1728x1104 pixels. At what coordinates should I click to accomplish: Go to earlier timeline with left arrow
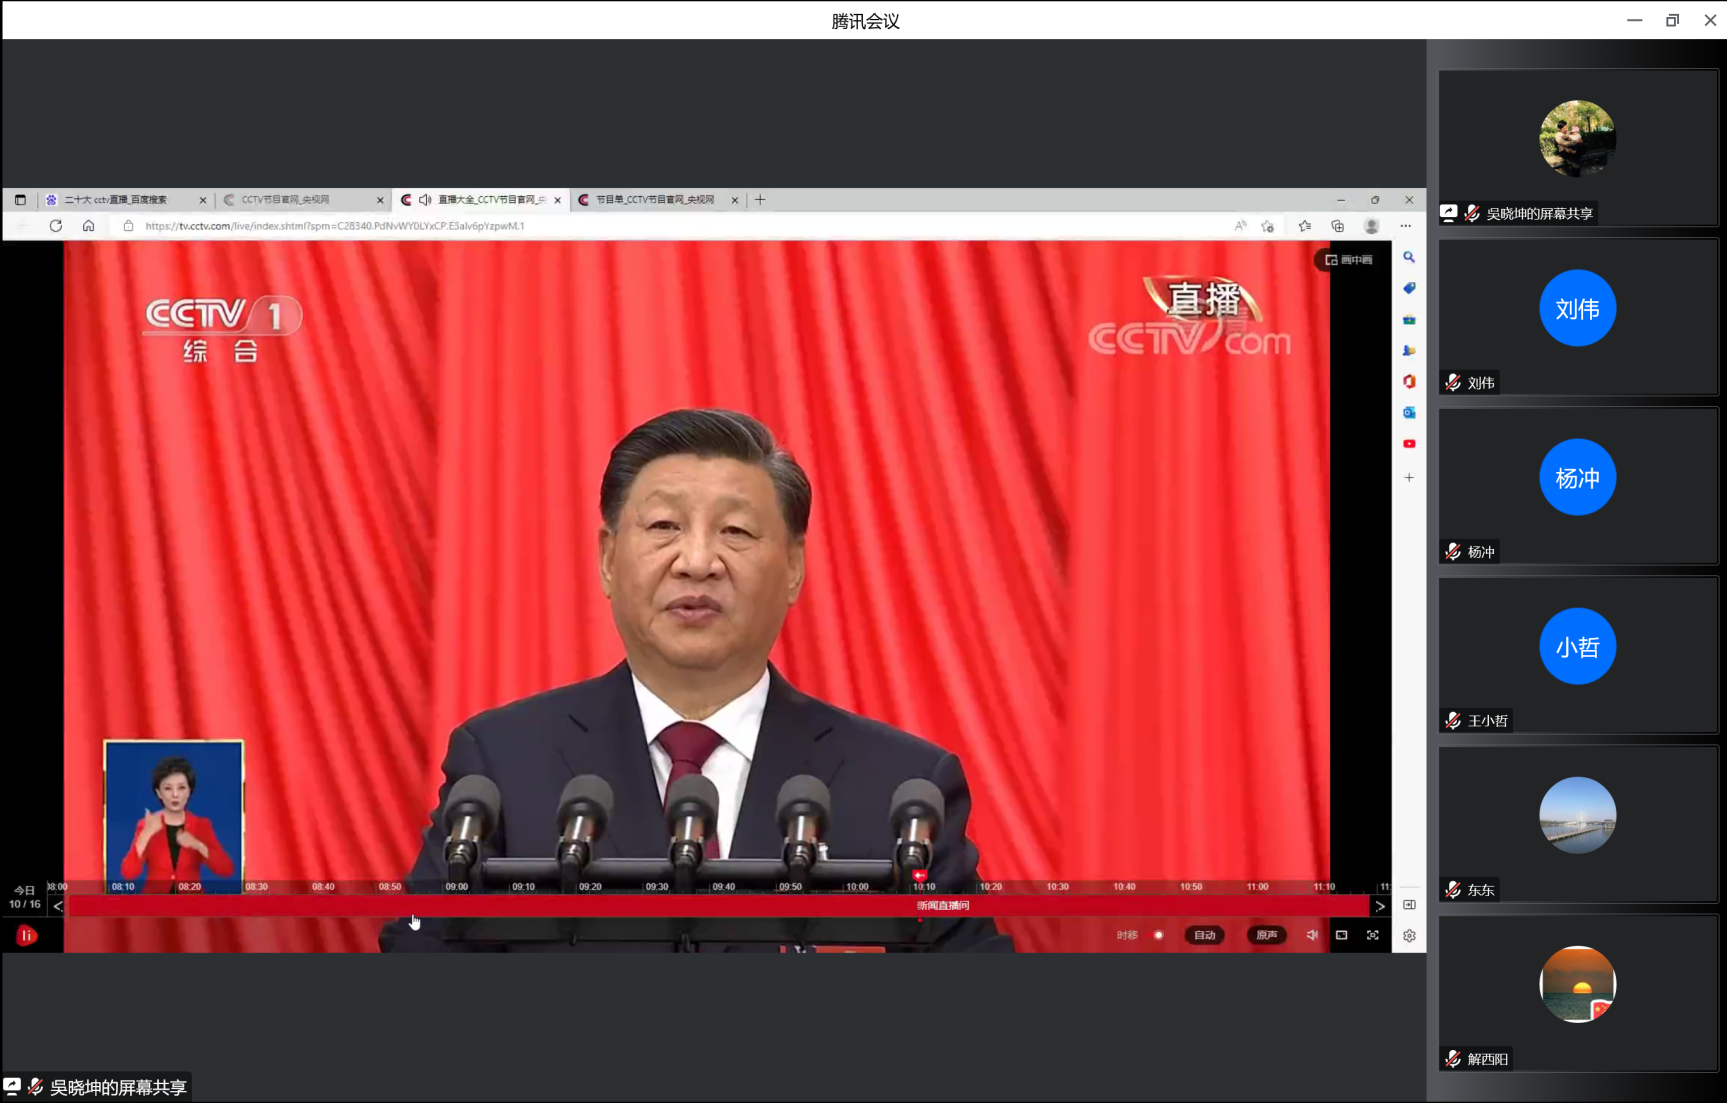pos(58,906)
